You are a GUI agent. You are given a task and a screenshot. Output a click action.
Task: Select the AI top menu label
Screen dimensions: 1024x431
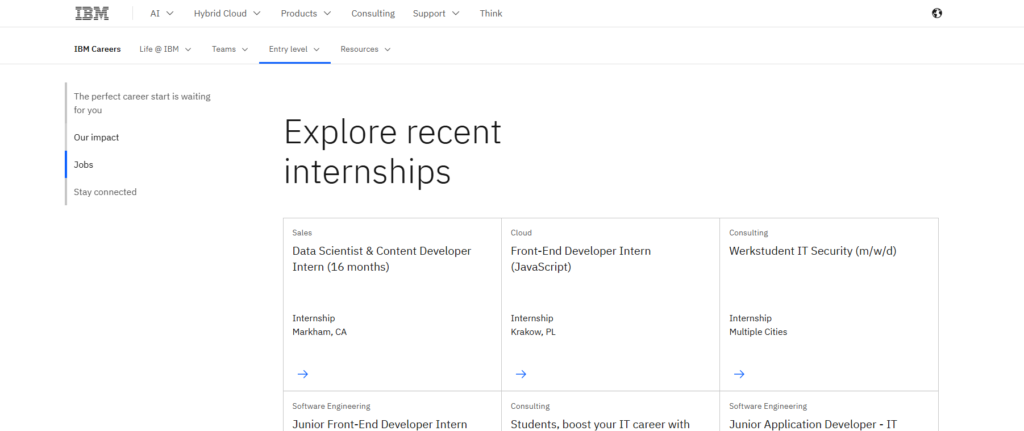[155, 13]
